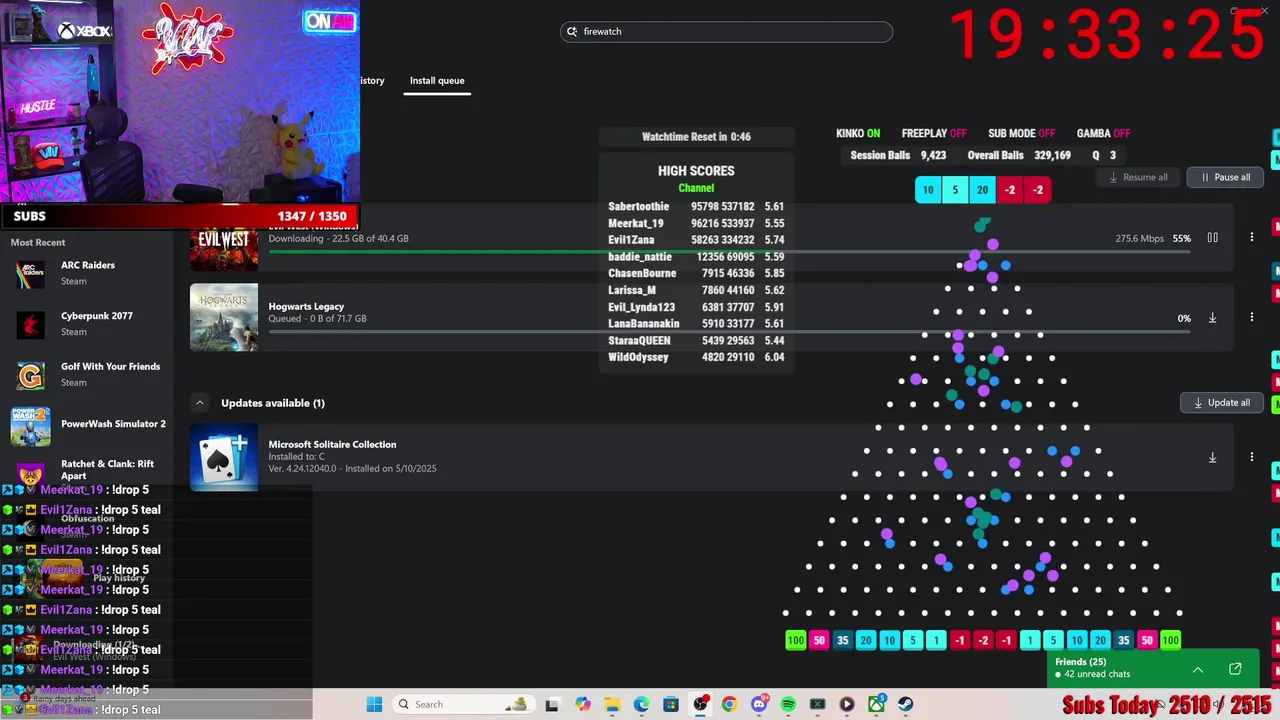The height and width of the screenshot is (720, 1280).
Task: Open the Xbox app taskbar icon
Action: (x=876, y=704)
